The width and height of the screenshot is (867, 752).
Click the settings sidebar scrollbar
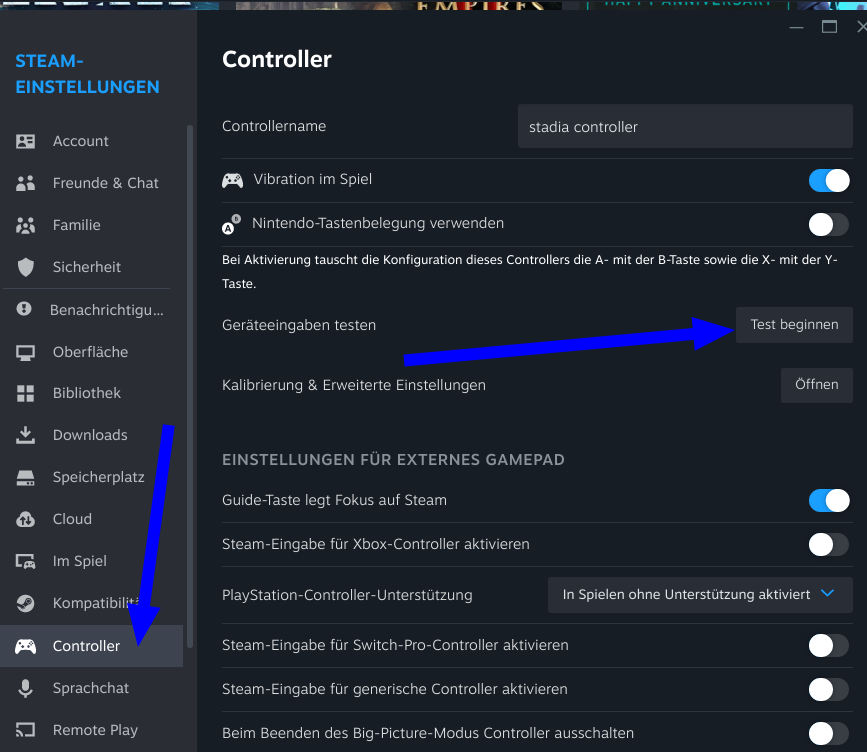tap(190, 387)
